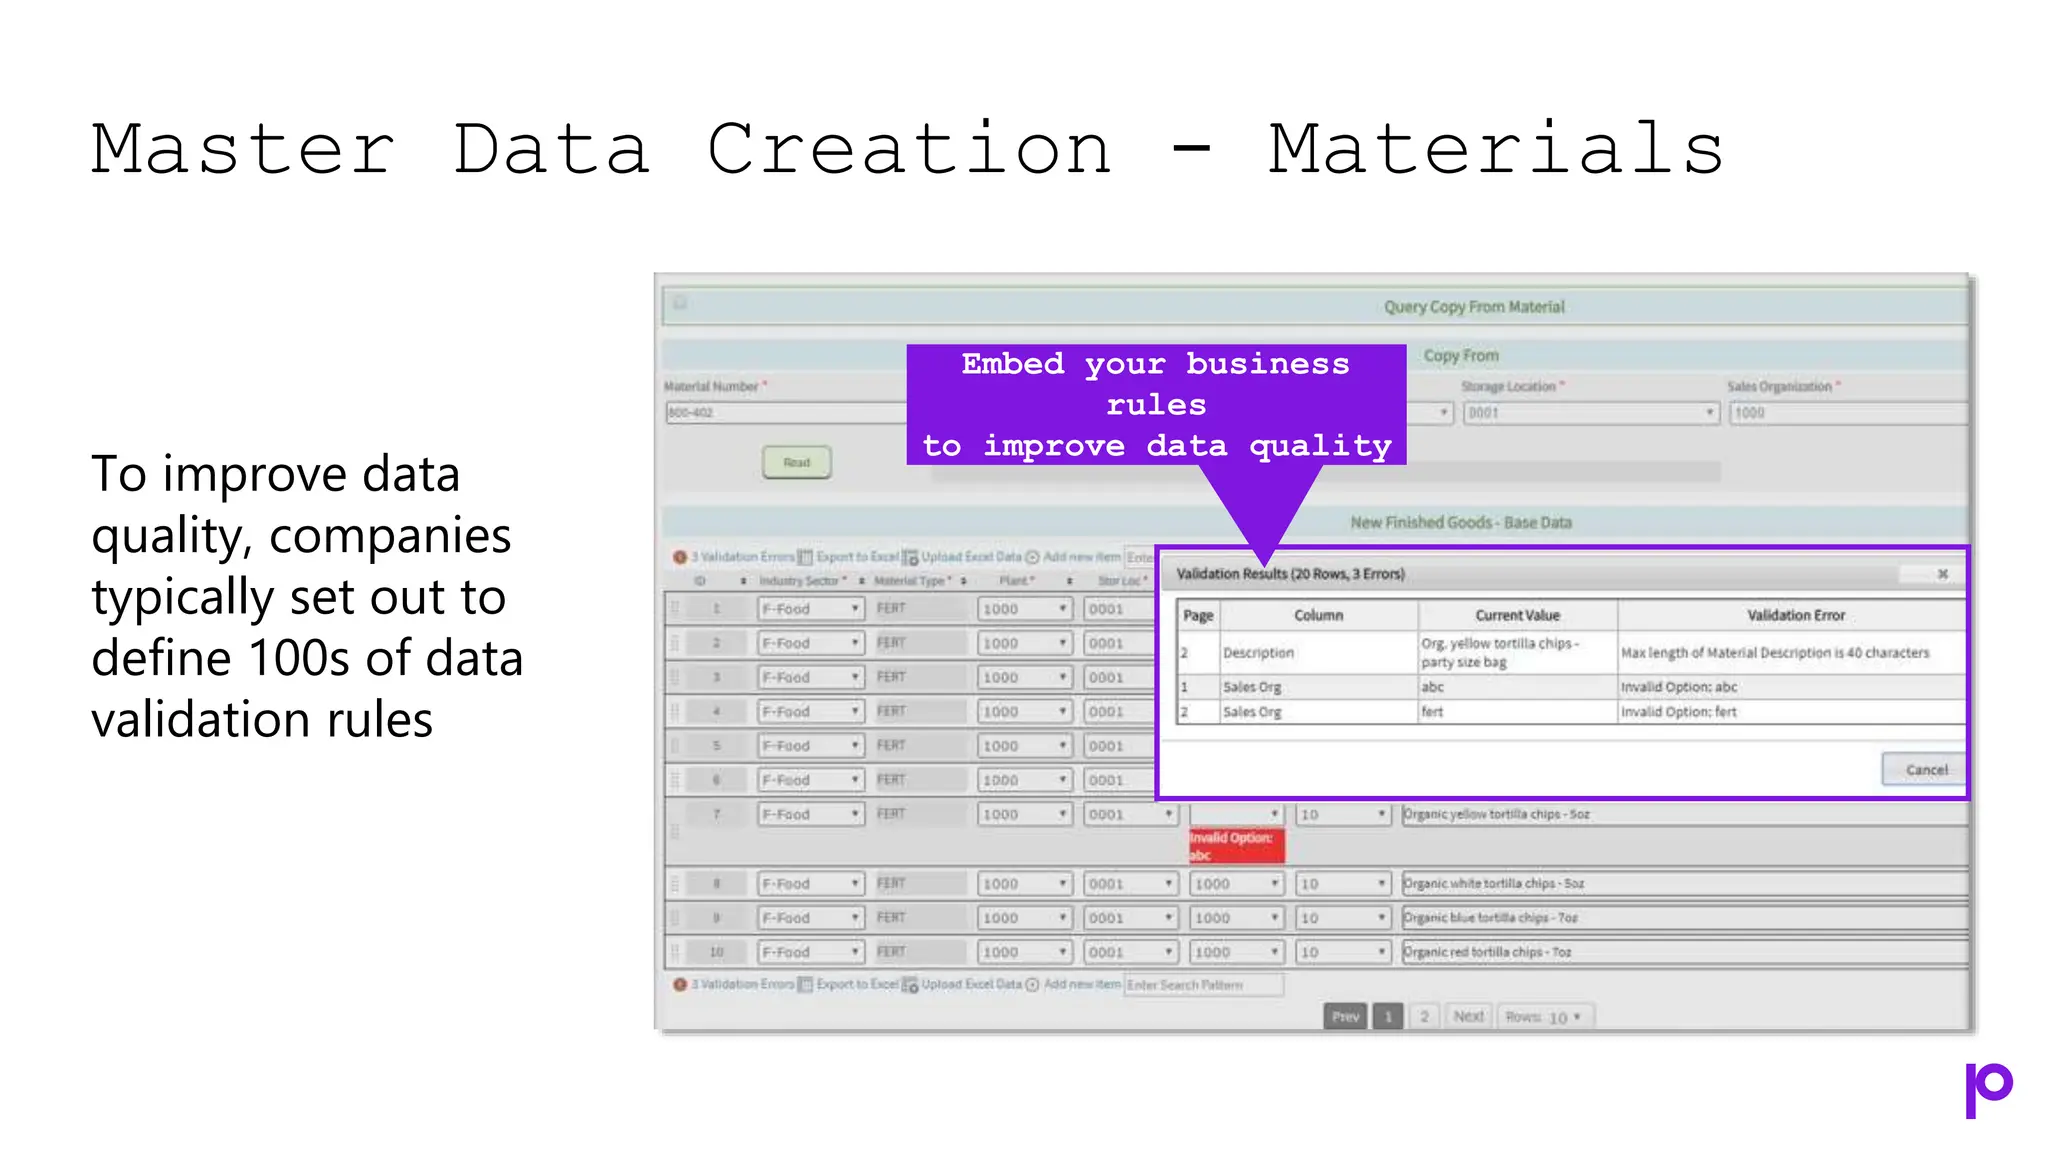Close the Validation Results dialog with the X
Viewport: 2048px width, 1152px height.
pos(1942,574)
